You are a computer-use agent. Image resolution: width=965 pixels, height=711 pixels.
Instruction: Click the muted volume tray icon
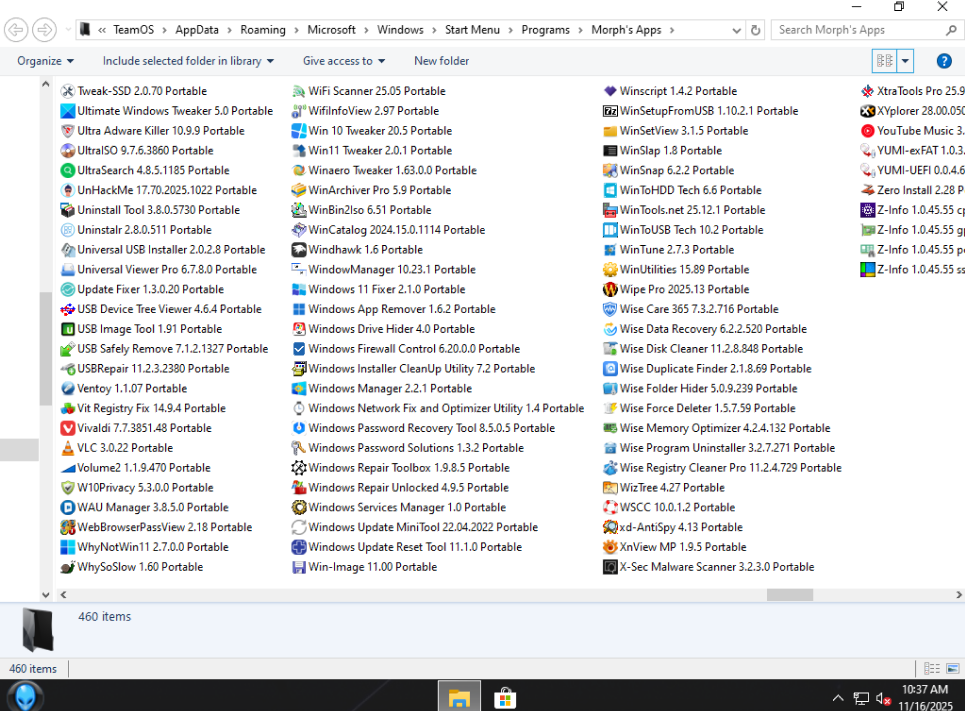pyautogui.click(x=884, y=699)
